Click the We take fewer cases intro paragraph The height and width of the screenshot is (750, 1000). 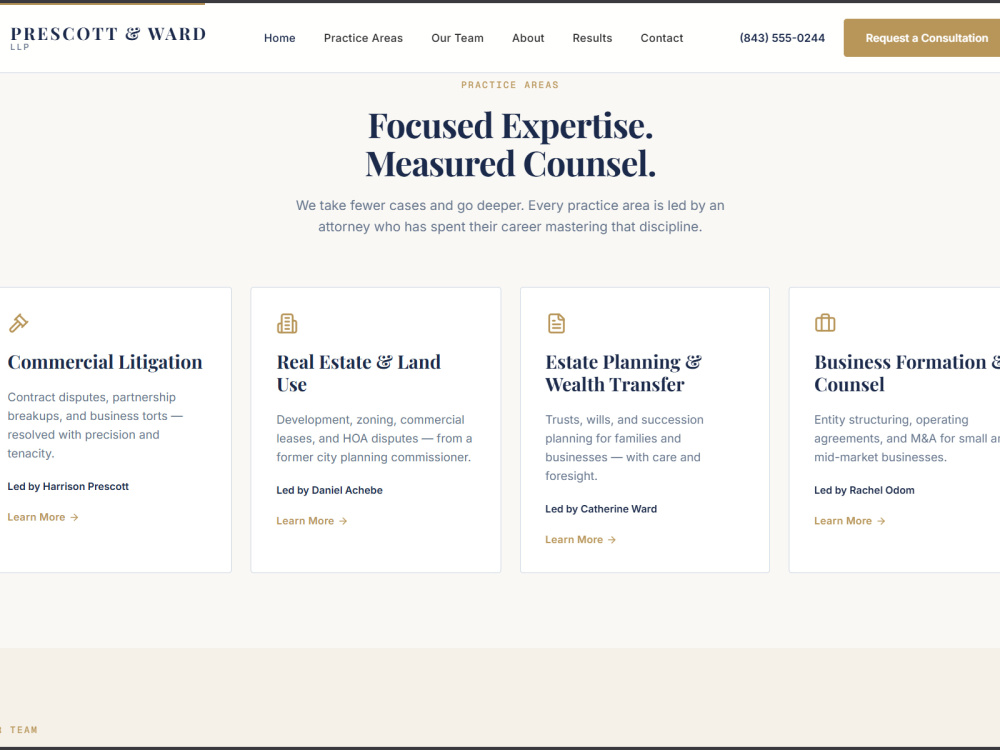[x=510, y=216]
